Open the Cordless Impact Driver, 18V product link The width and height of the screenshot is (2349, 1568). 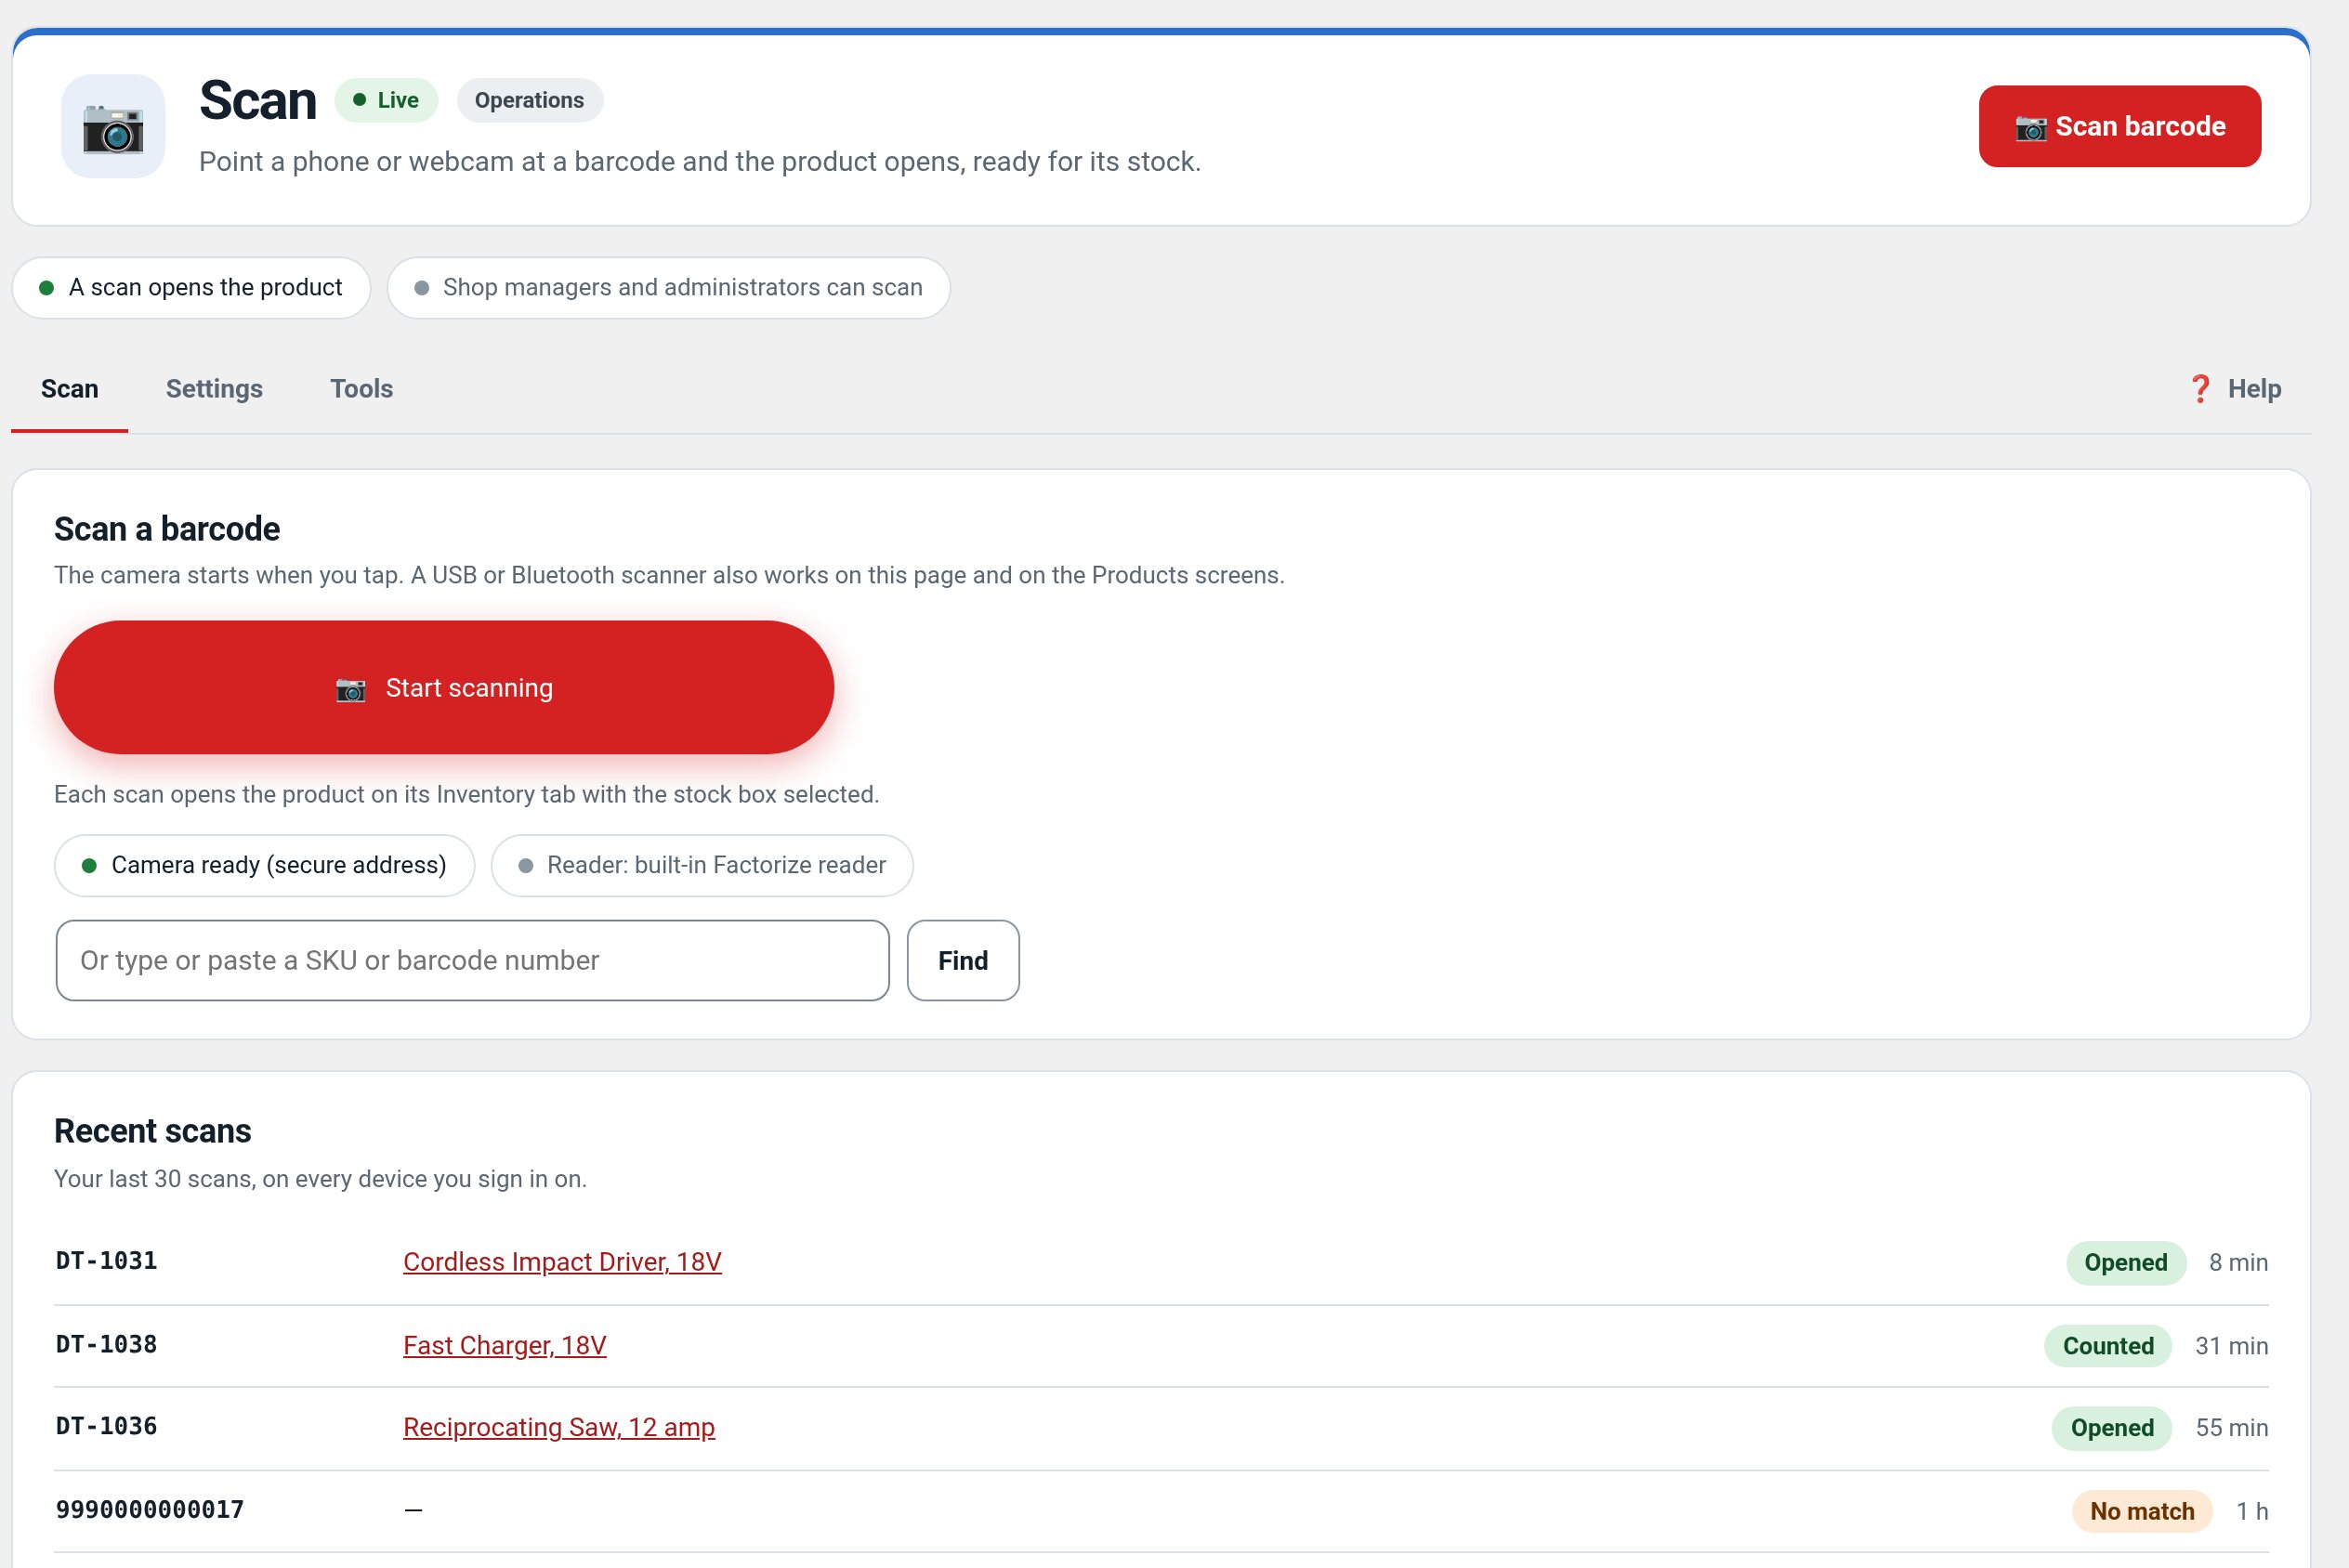(562, 1262)
